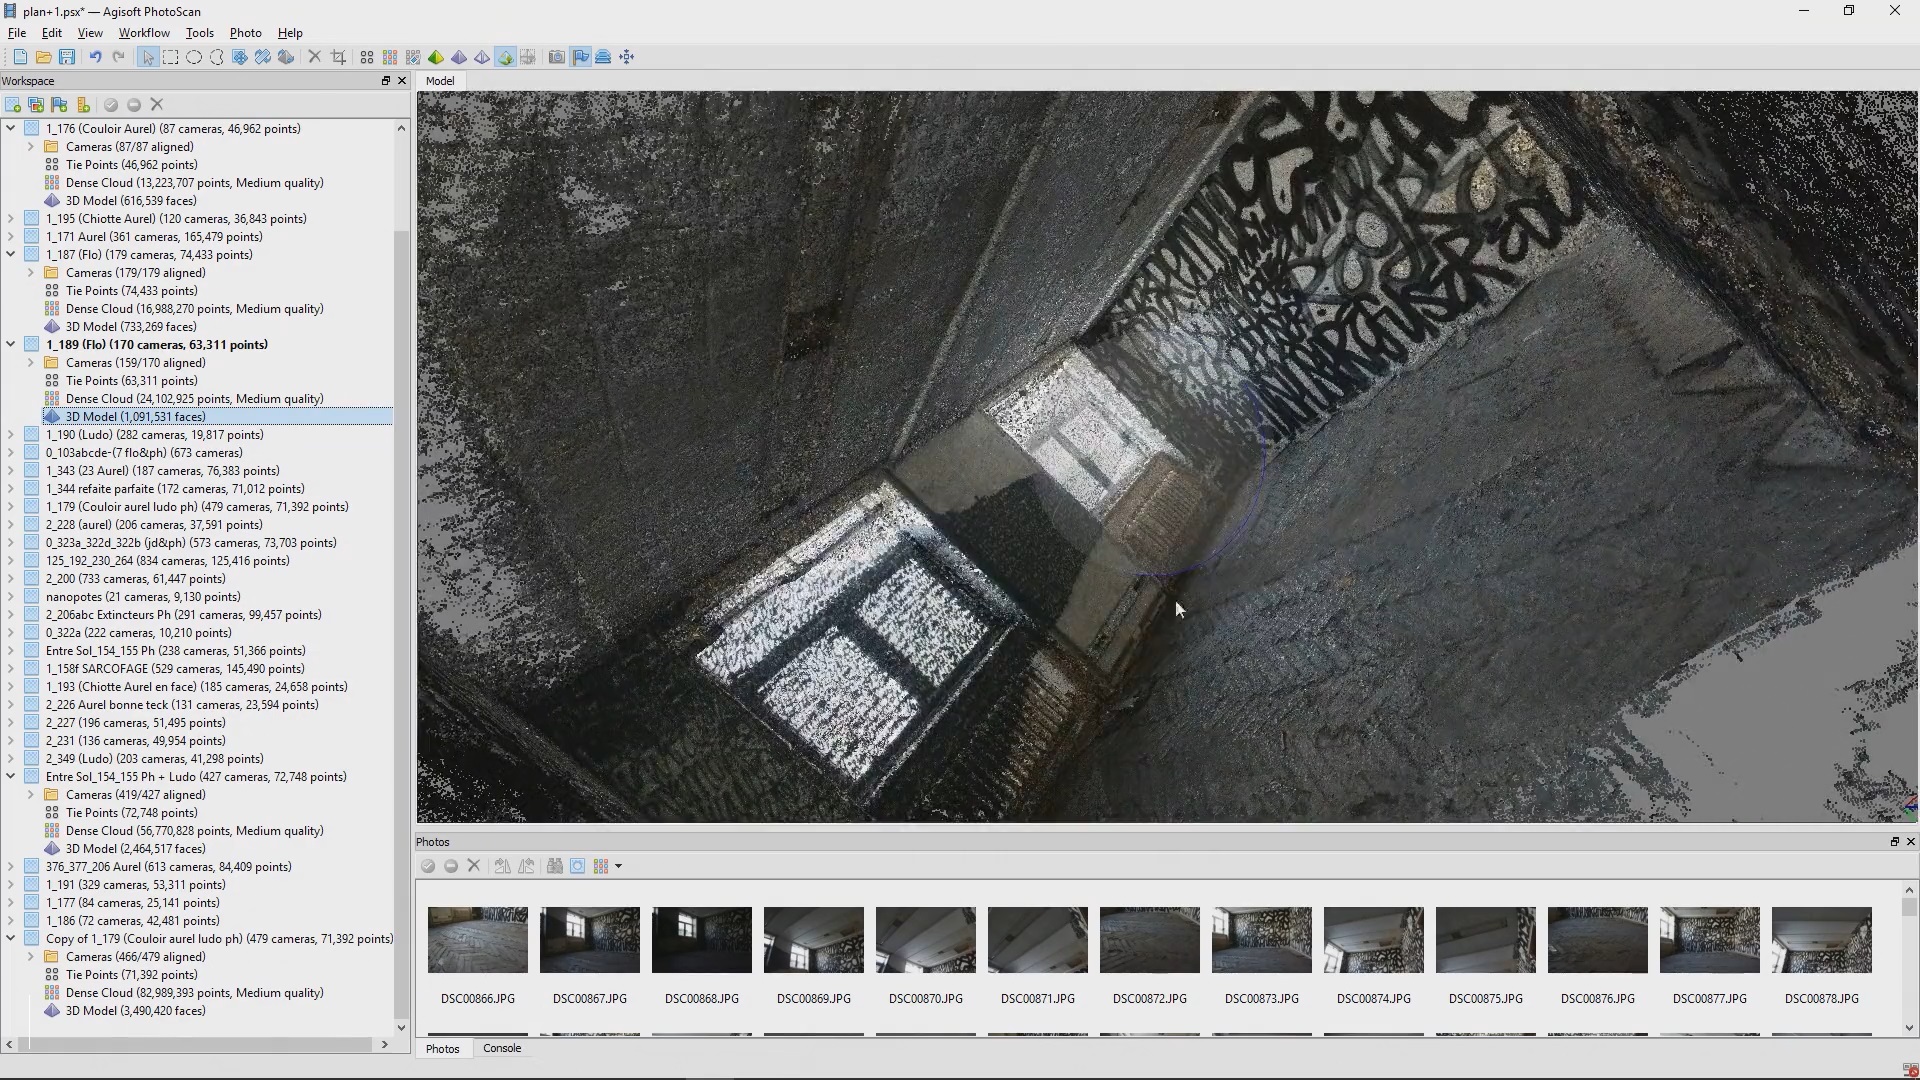Viewport: 1920px width, 1080px height.
Task: Select the Rotate Object tool
Action: [286, 57]
